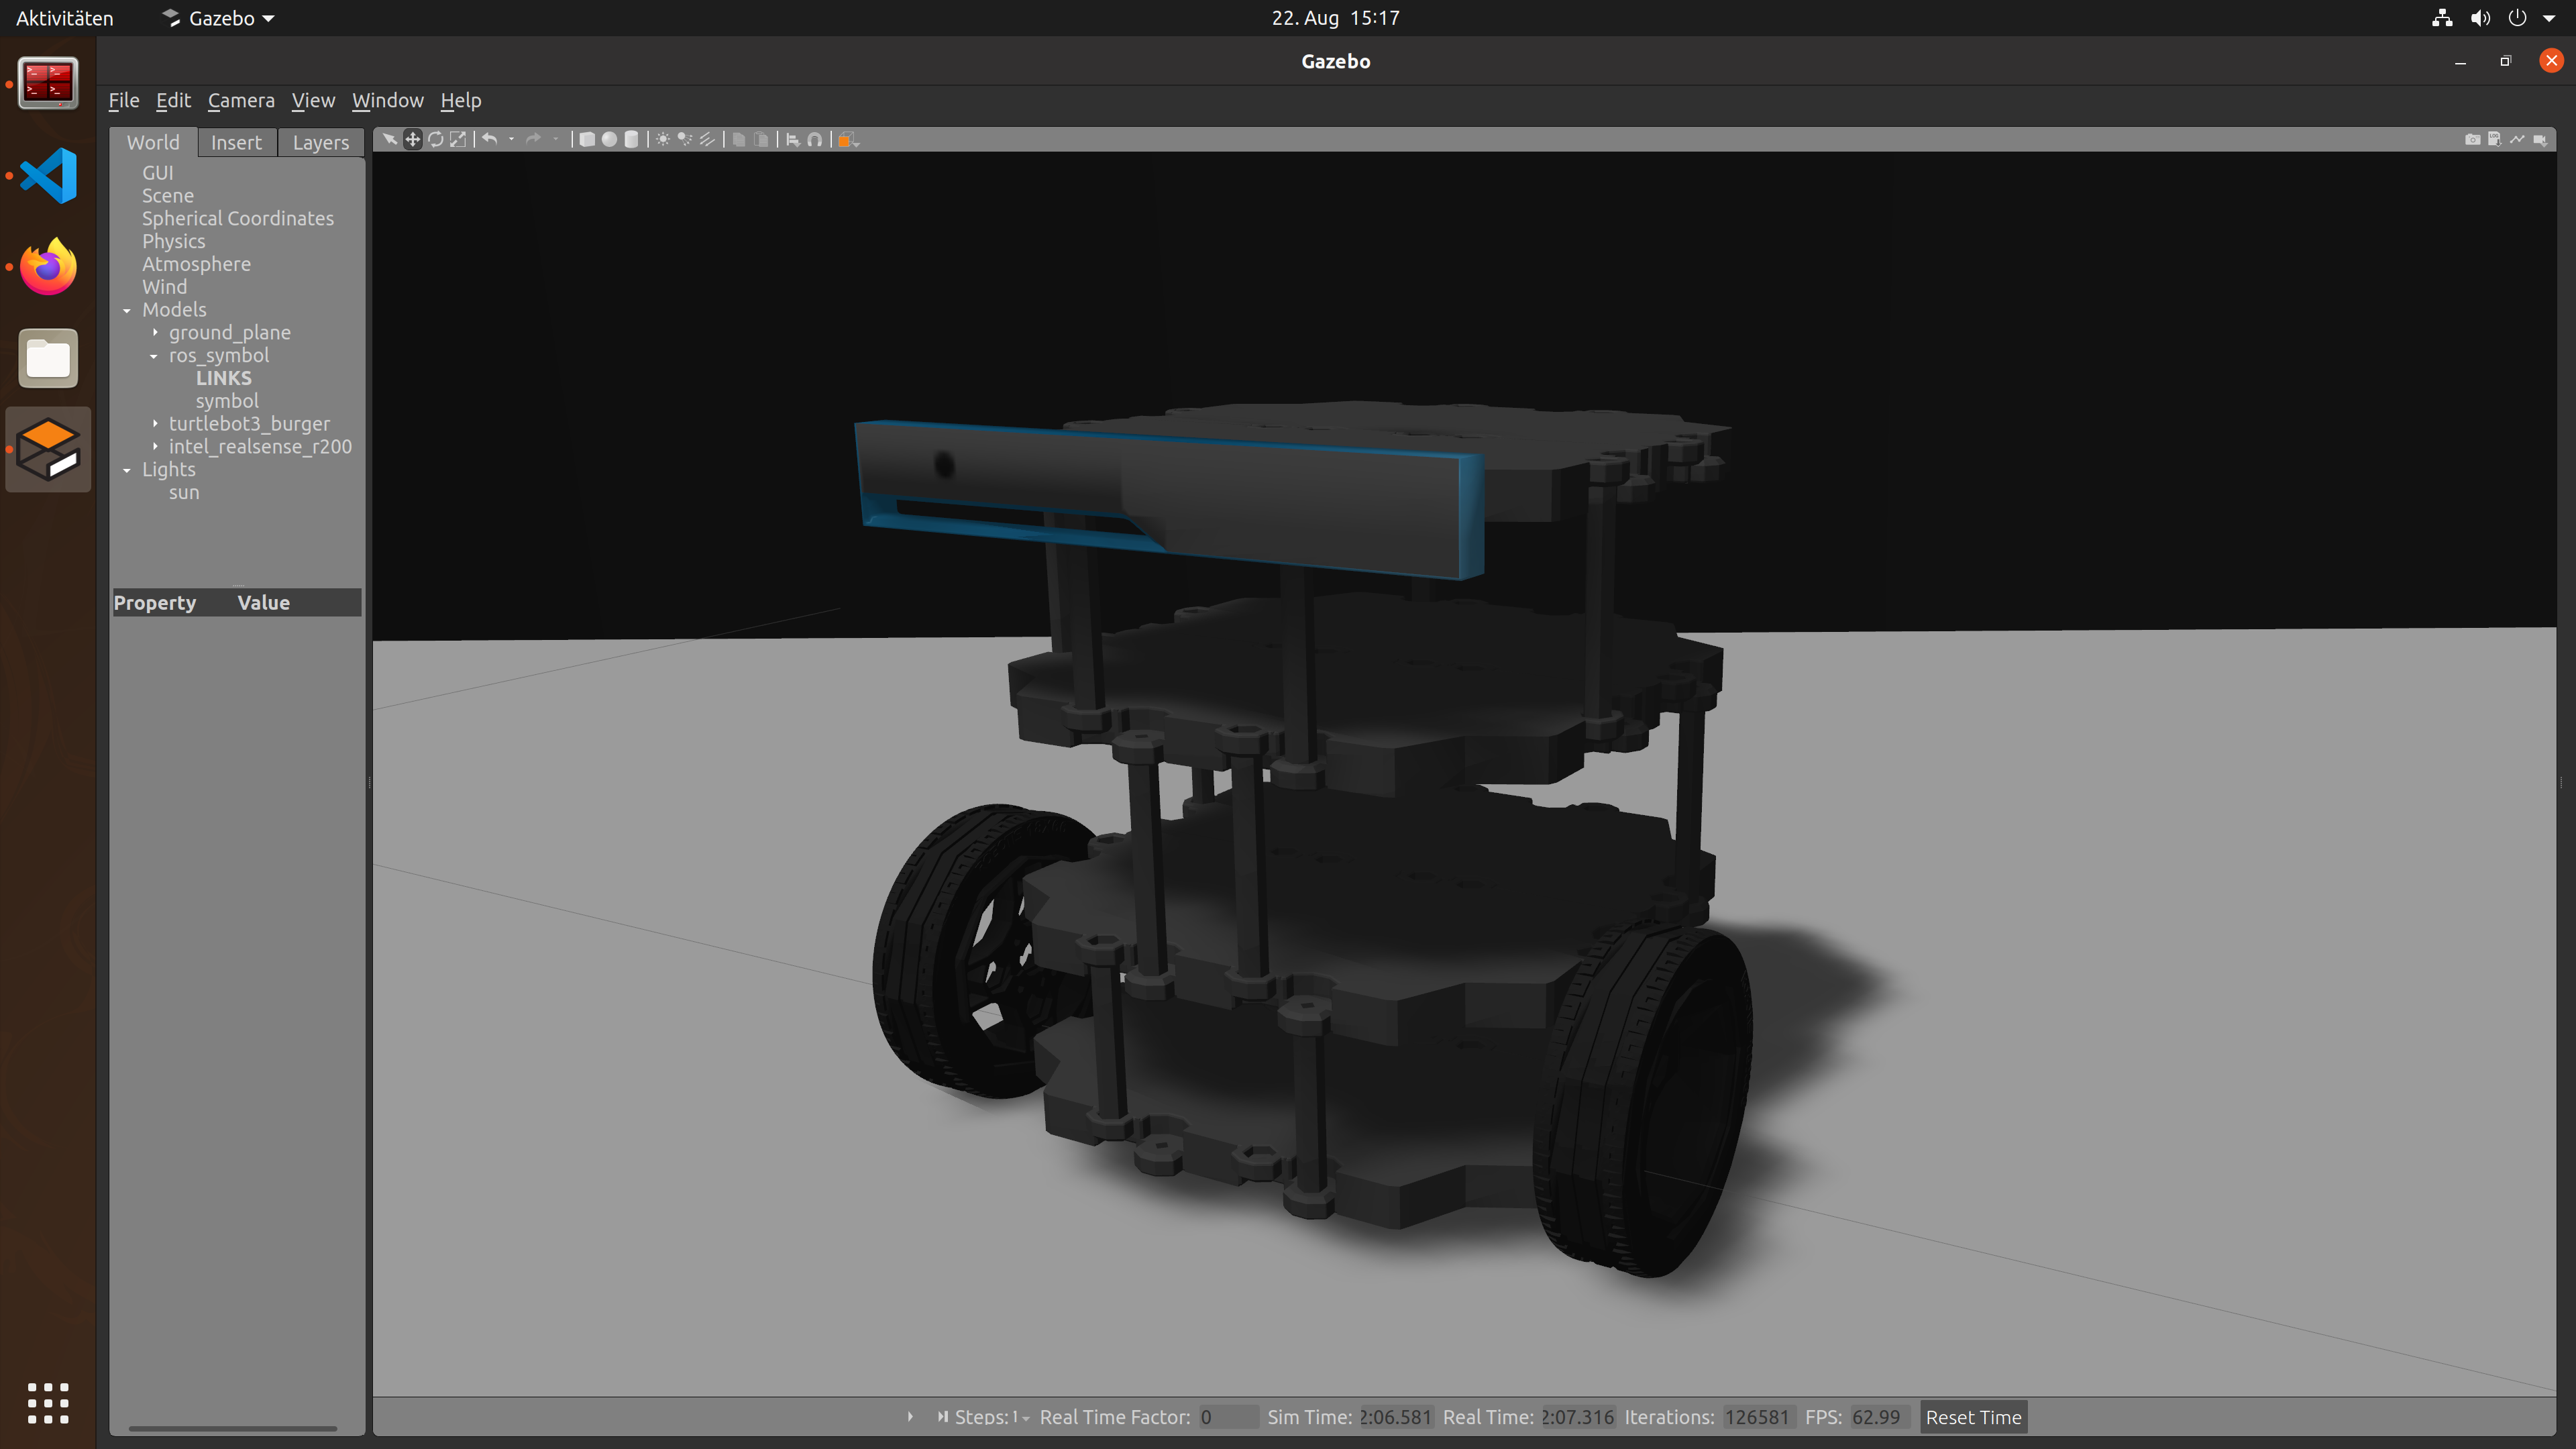Collapse the Models tree section
This screenshot has height=1449, width=2576.
[x=127, y=310]
